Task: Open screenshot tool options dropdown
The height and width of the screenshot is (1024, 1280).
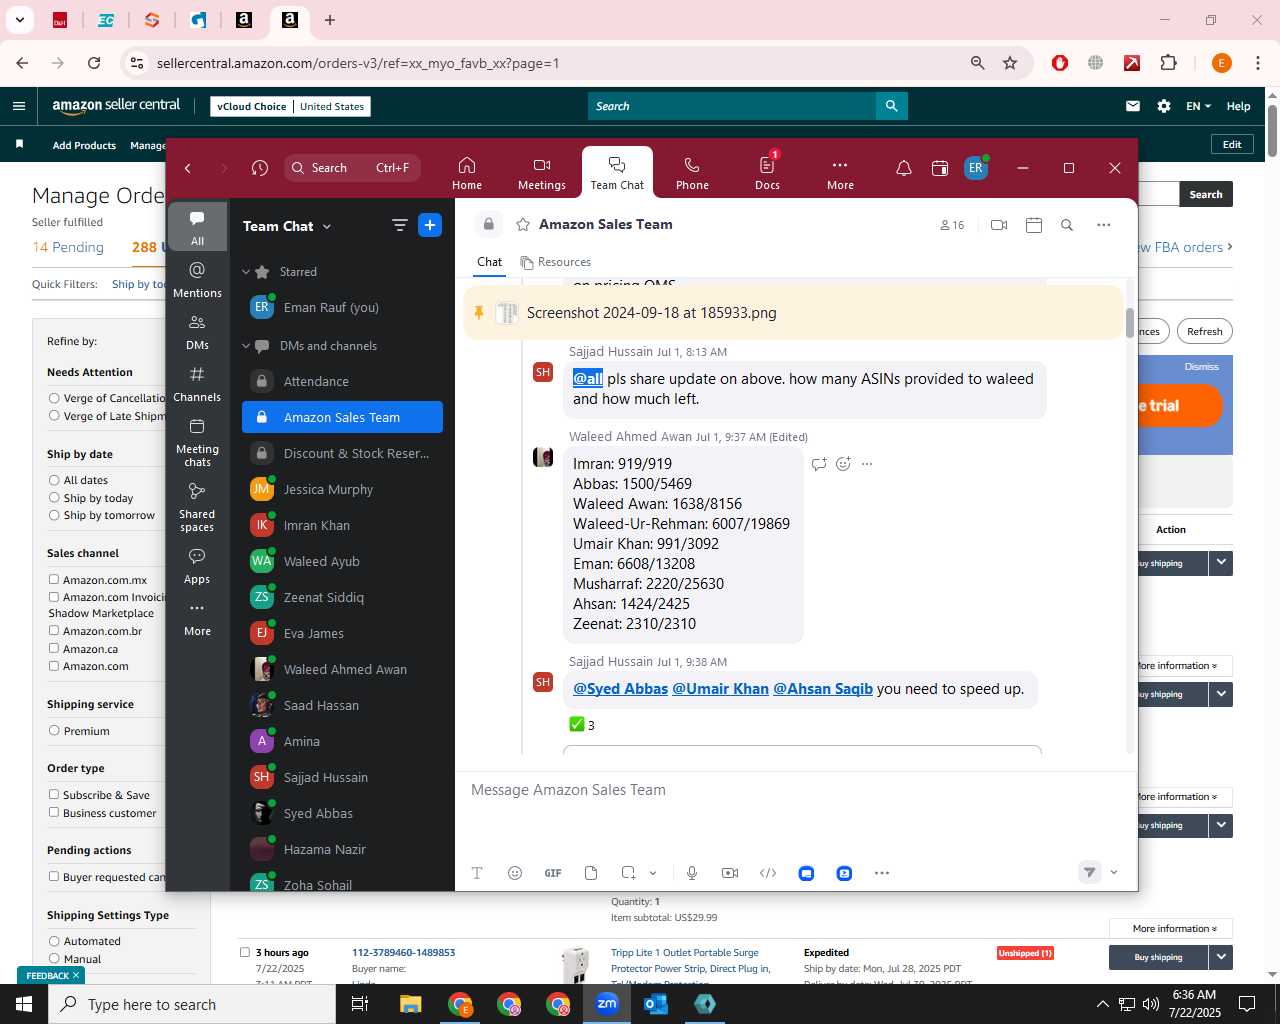Action: tap(653, 873)
